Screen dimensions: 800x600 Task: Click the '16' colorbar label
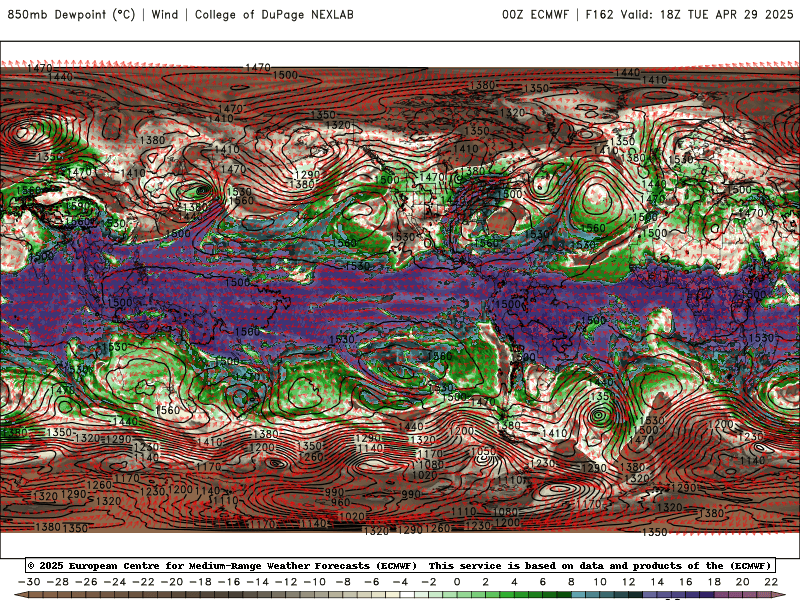(686, 582)
